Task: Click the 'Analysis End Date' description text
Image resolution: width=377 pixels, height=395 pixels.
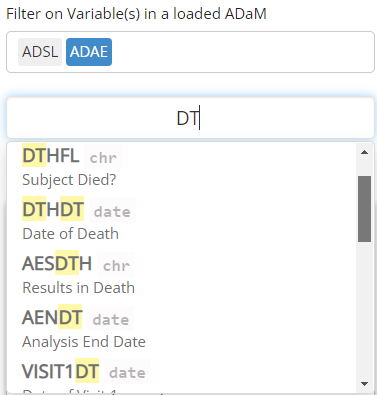Action: coord(84,342)
